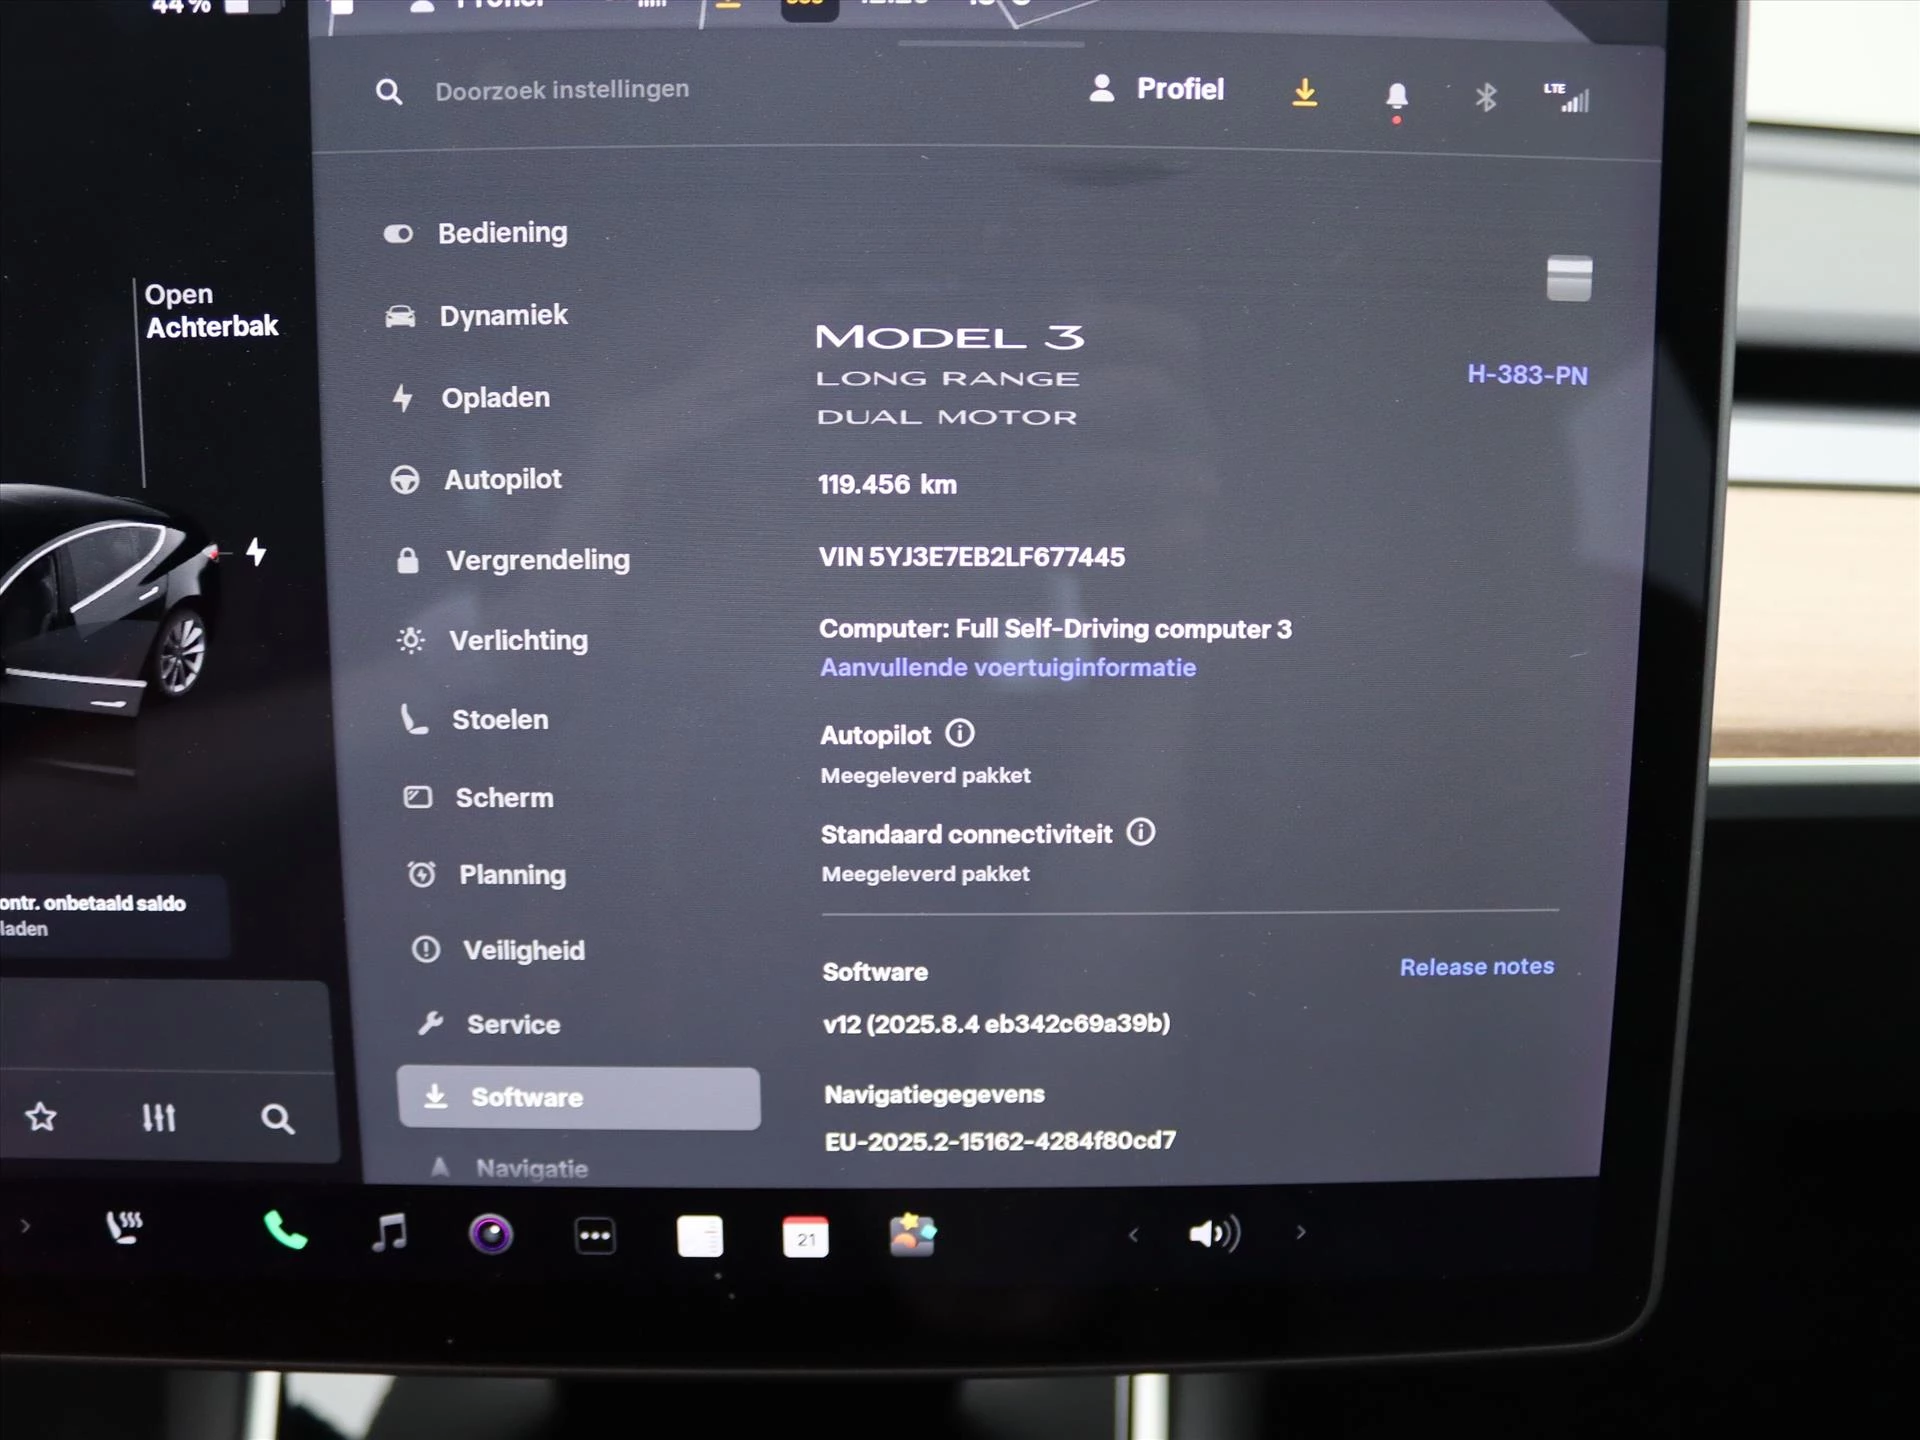Open seat heater control icon
The image size is (1920, 1440).
tap(125, 1227)
